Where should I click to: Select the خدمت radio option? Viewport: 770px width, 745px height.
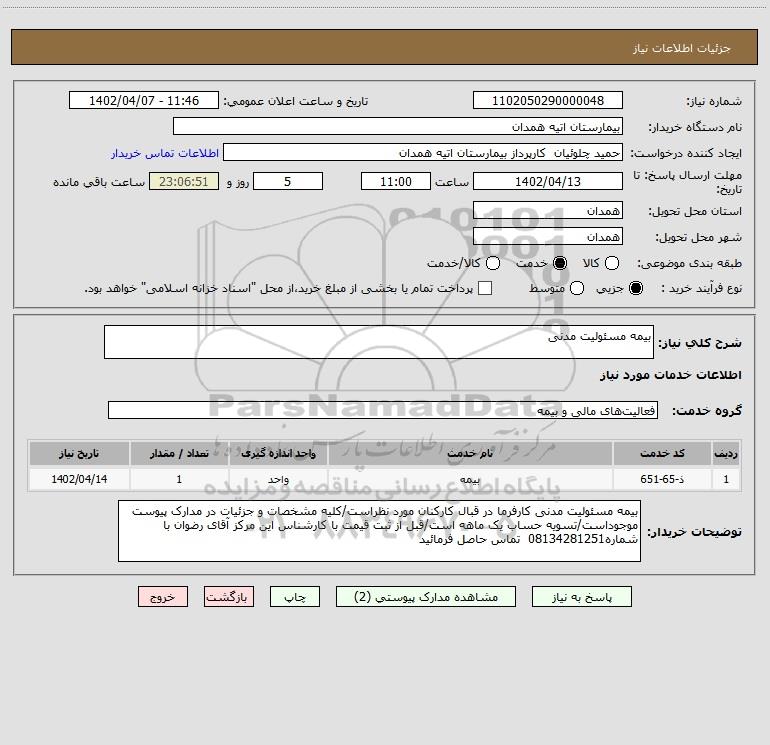(x=560, y=263)
